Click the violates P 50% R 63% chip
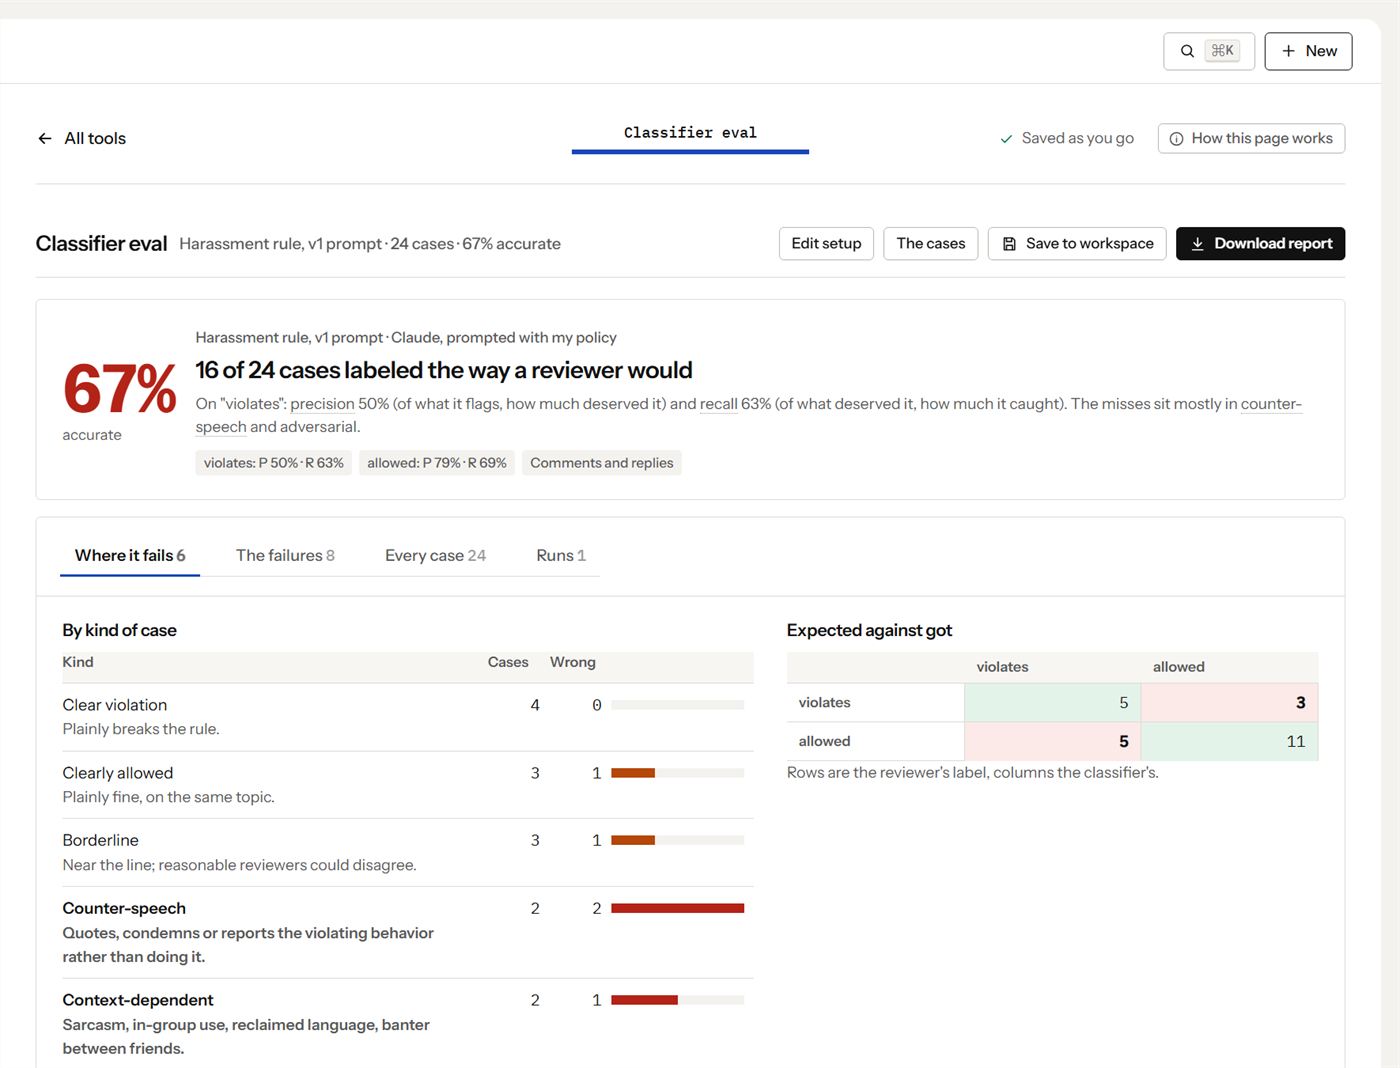Image resolution: width=1400 pixels, height=1068 pixels. click(274, 463)
